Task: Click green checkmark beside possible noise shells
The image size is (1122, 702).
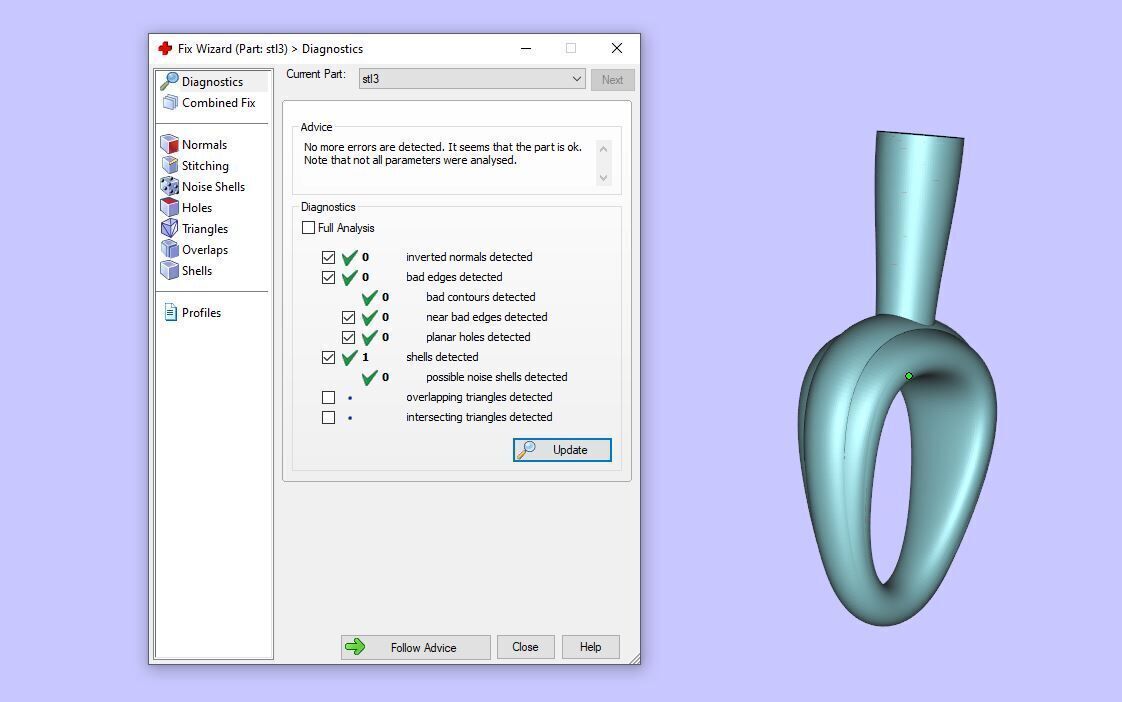Action: [369, 377]
